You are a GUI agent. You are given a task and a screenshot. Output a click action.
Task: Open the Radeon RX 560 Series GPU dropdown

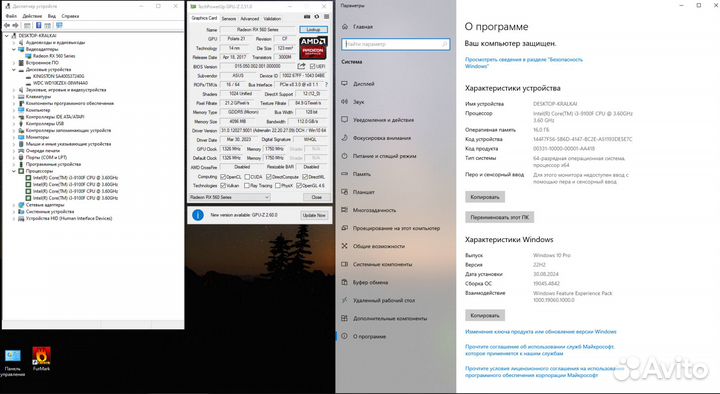(230, 197)
